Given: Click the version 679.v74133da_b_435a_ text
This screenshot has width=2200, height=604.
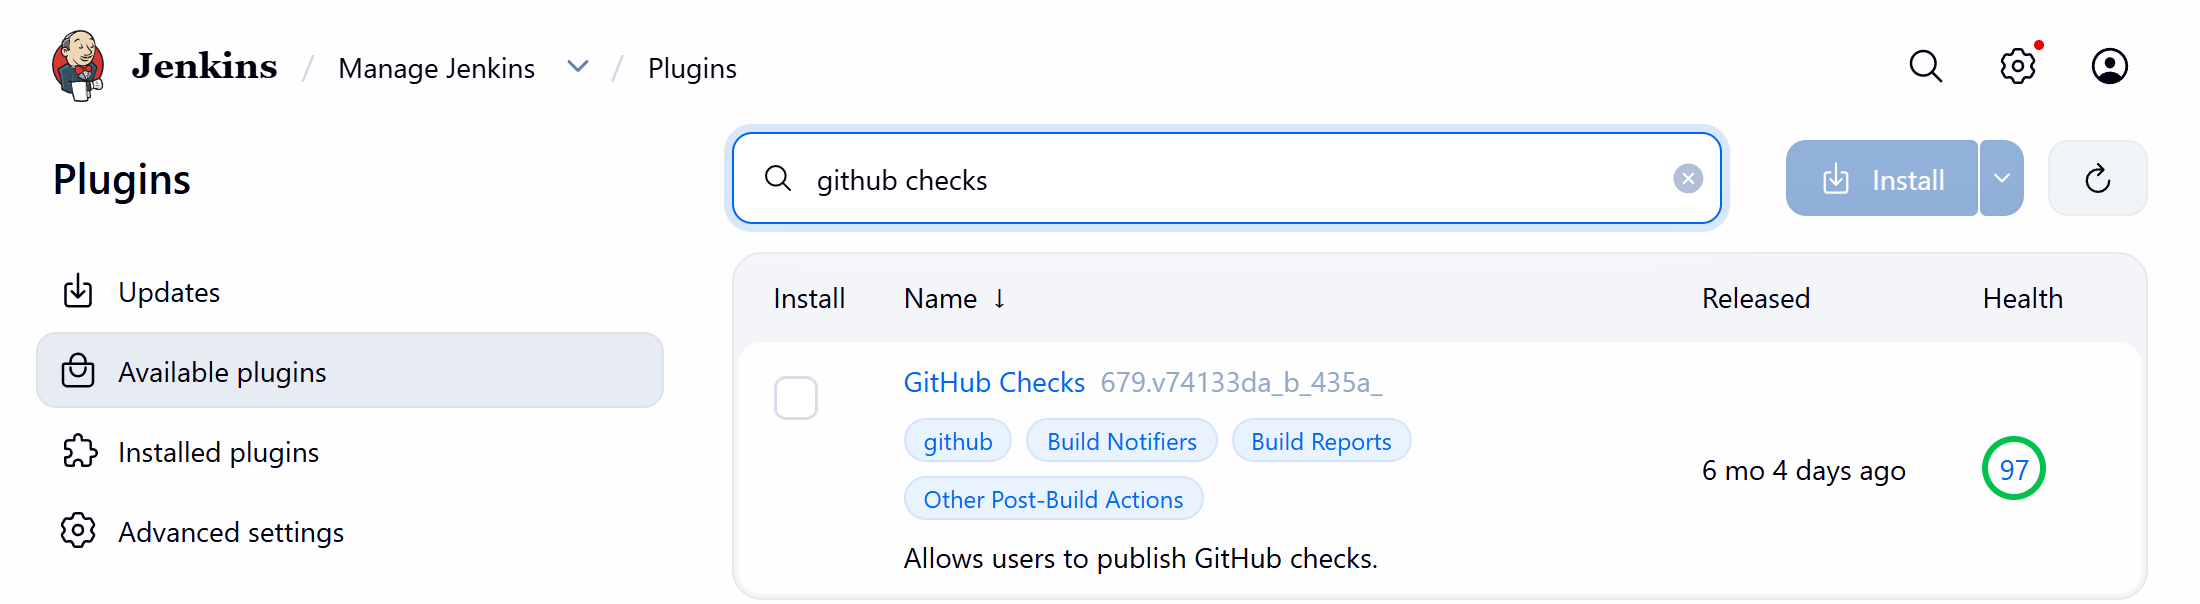Looking at the screenshot, I should 1241,382.
